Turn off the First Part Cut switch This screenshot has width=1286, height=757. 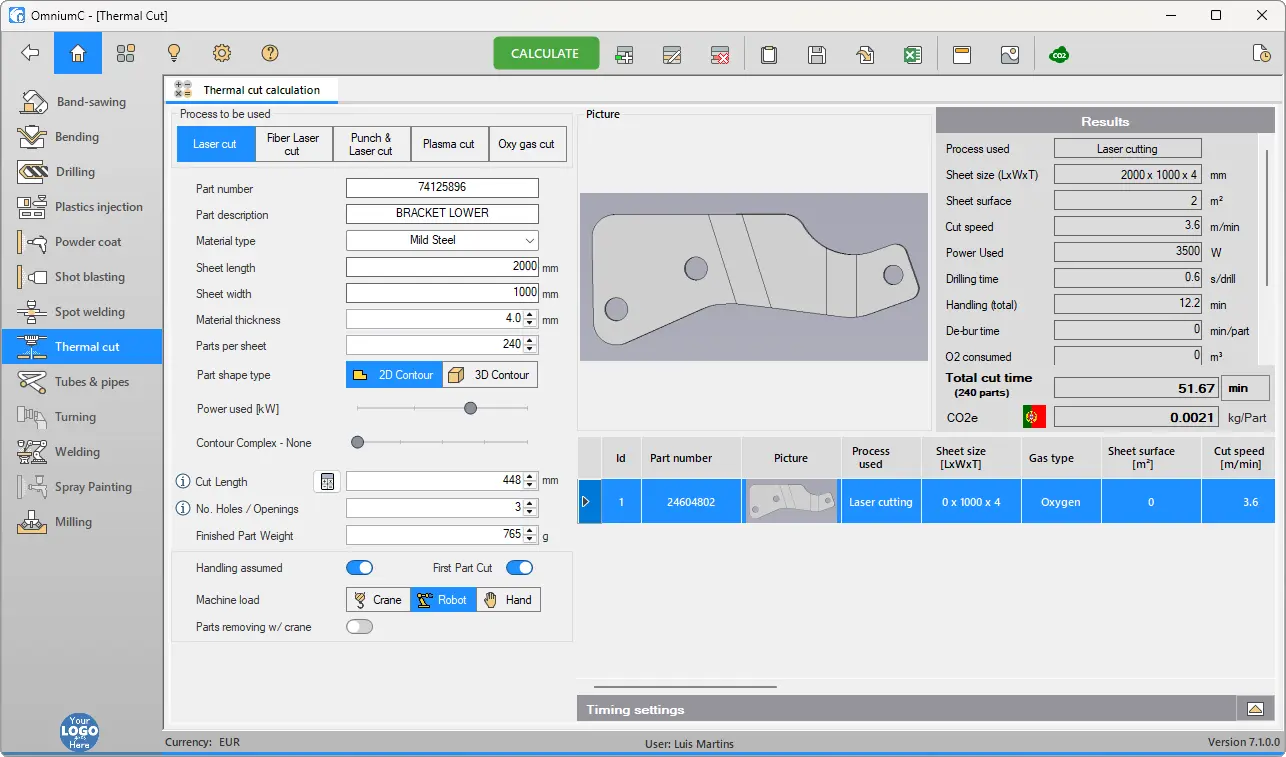point(519,568)
